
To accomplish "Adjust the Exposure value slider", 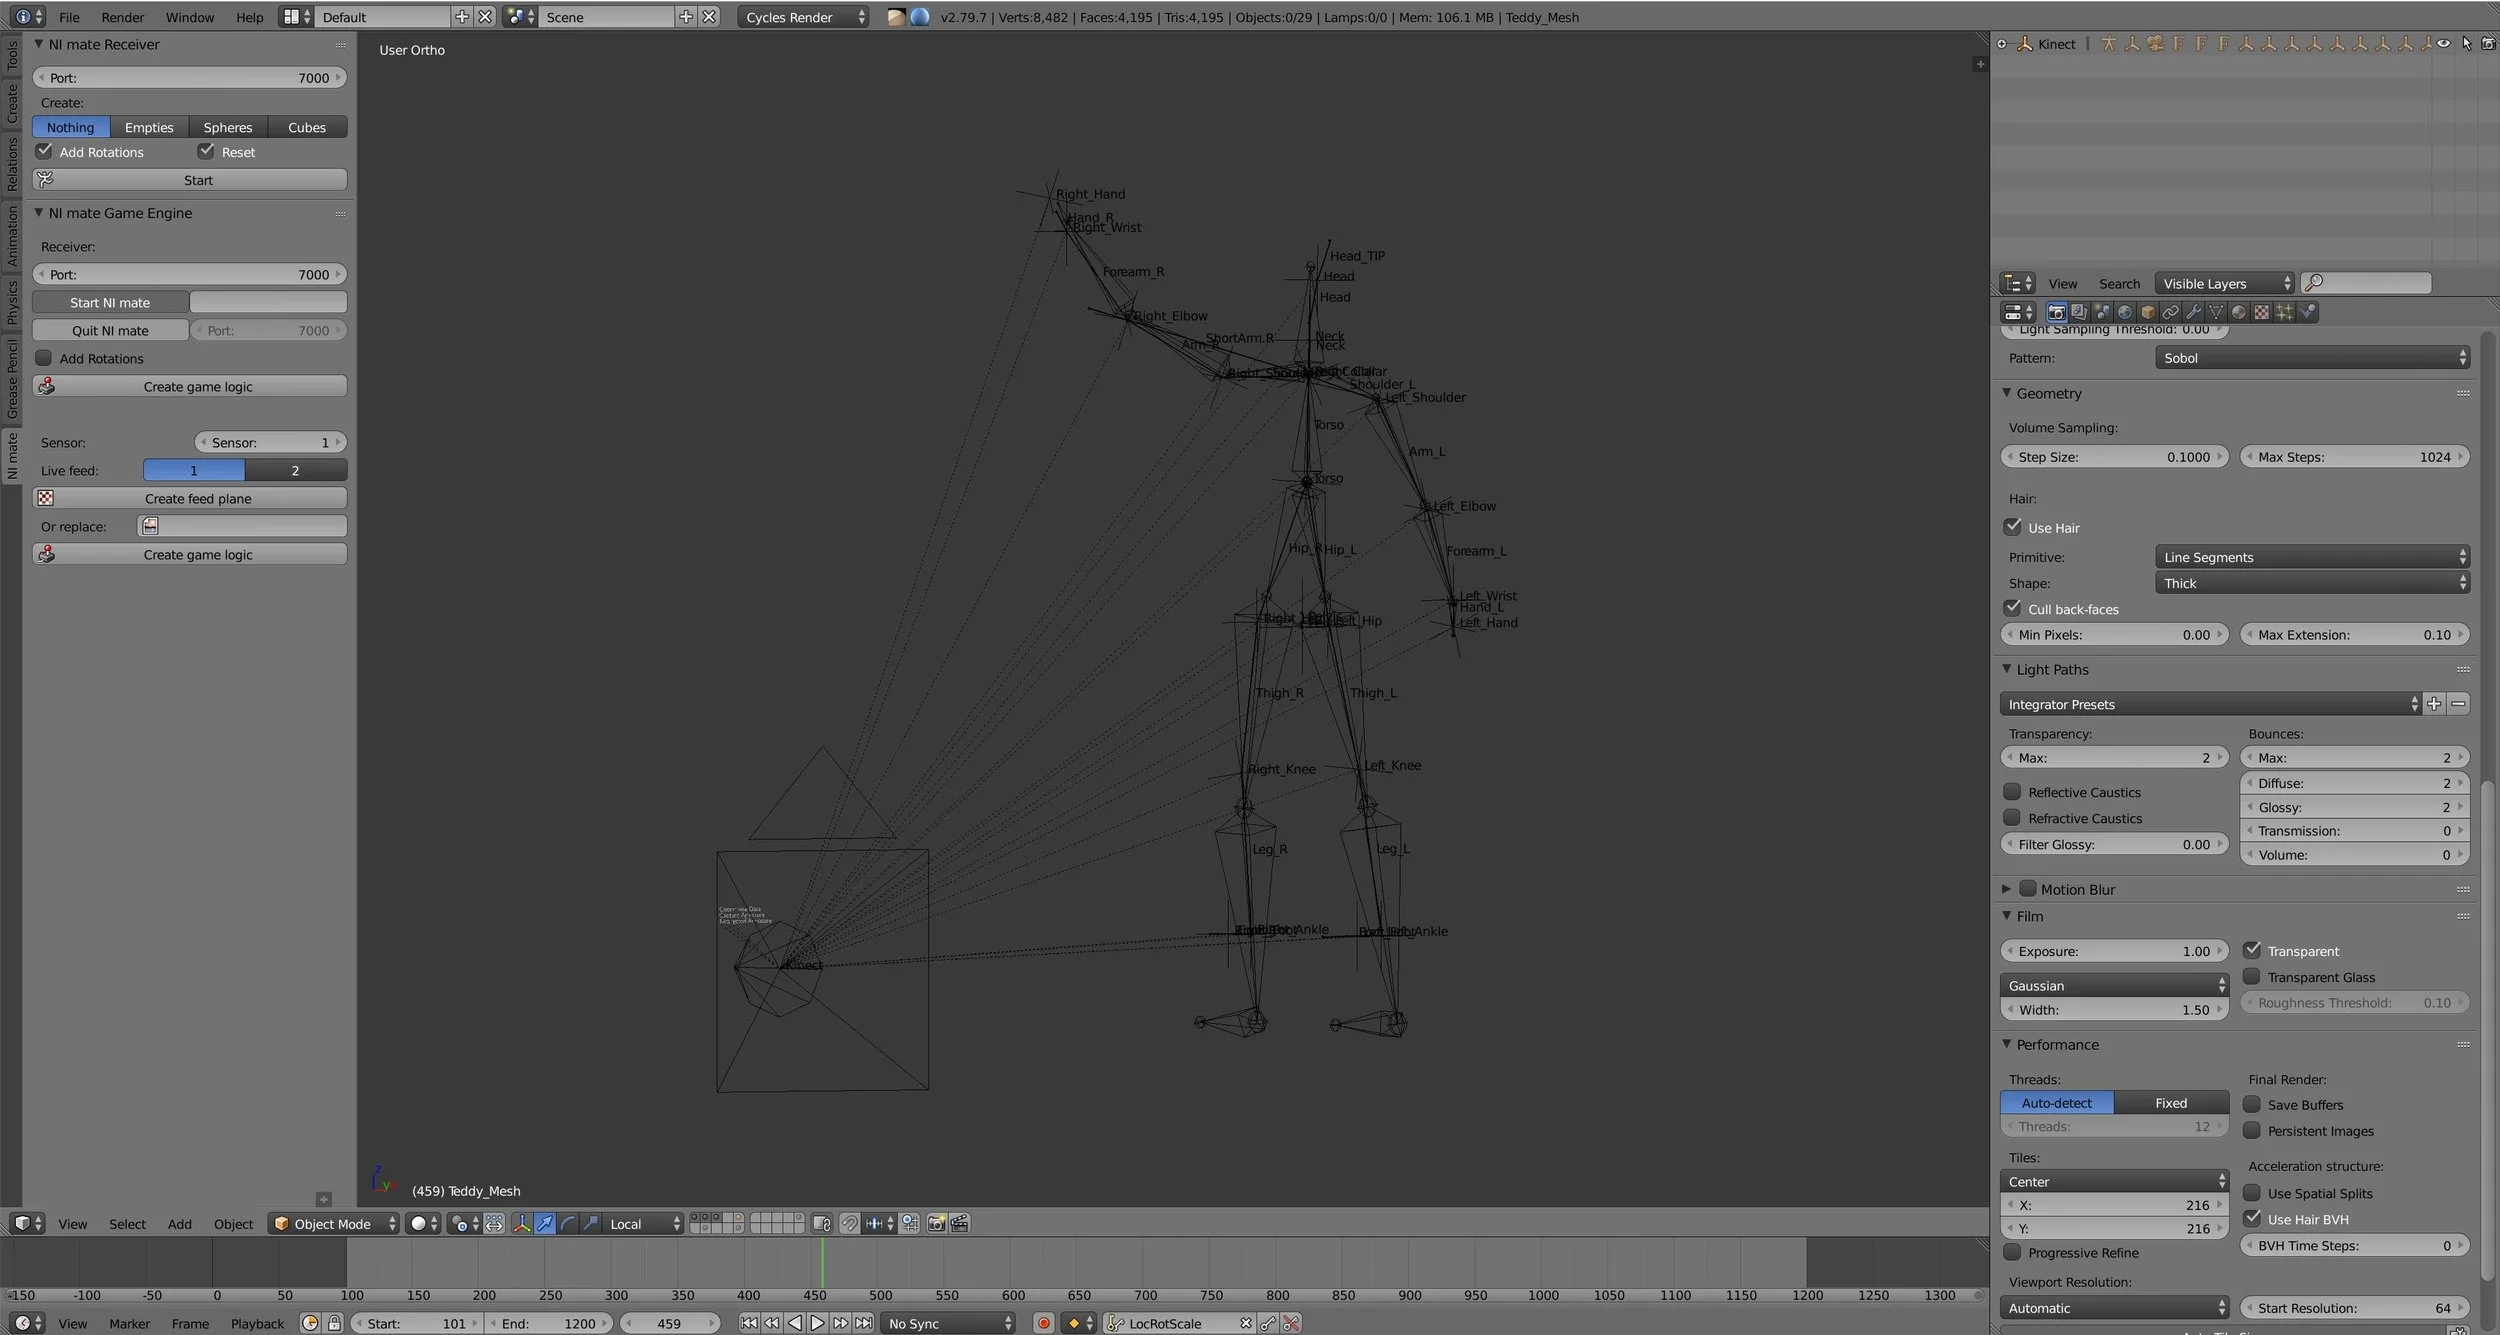I will click(2113, 951).
